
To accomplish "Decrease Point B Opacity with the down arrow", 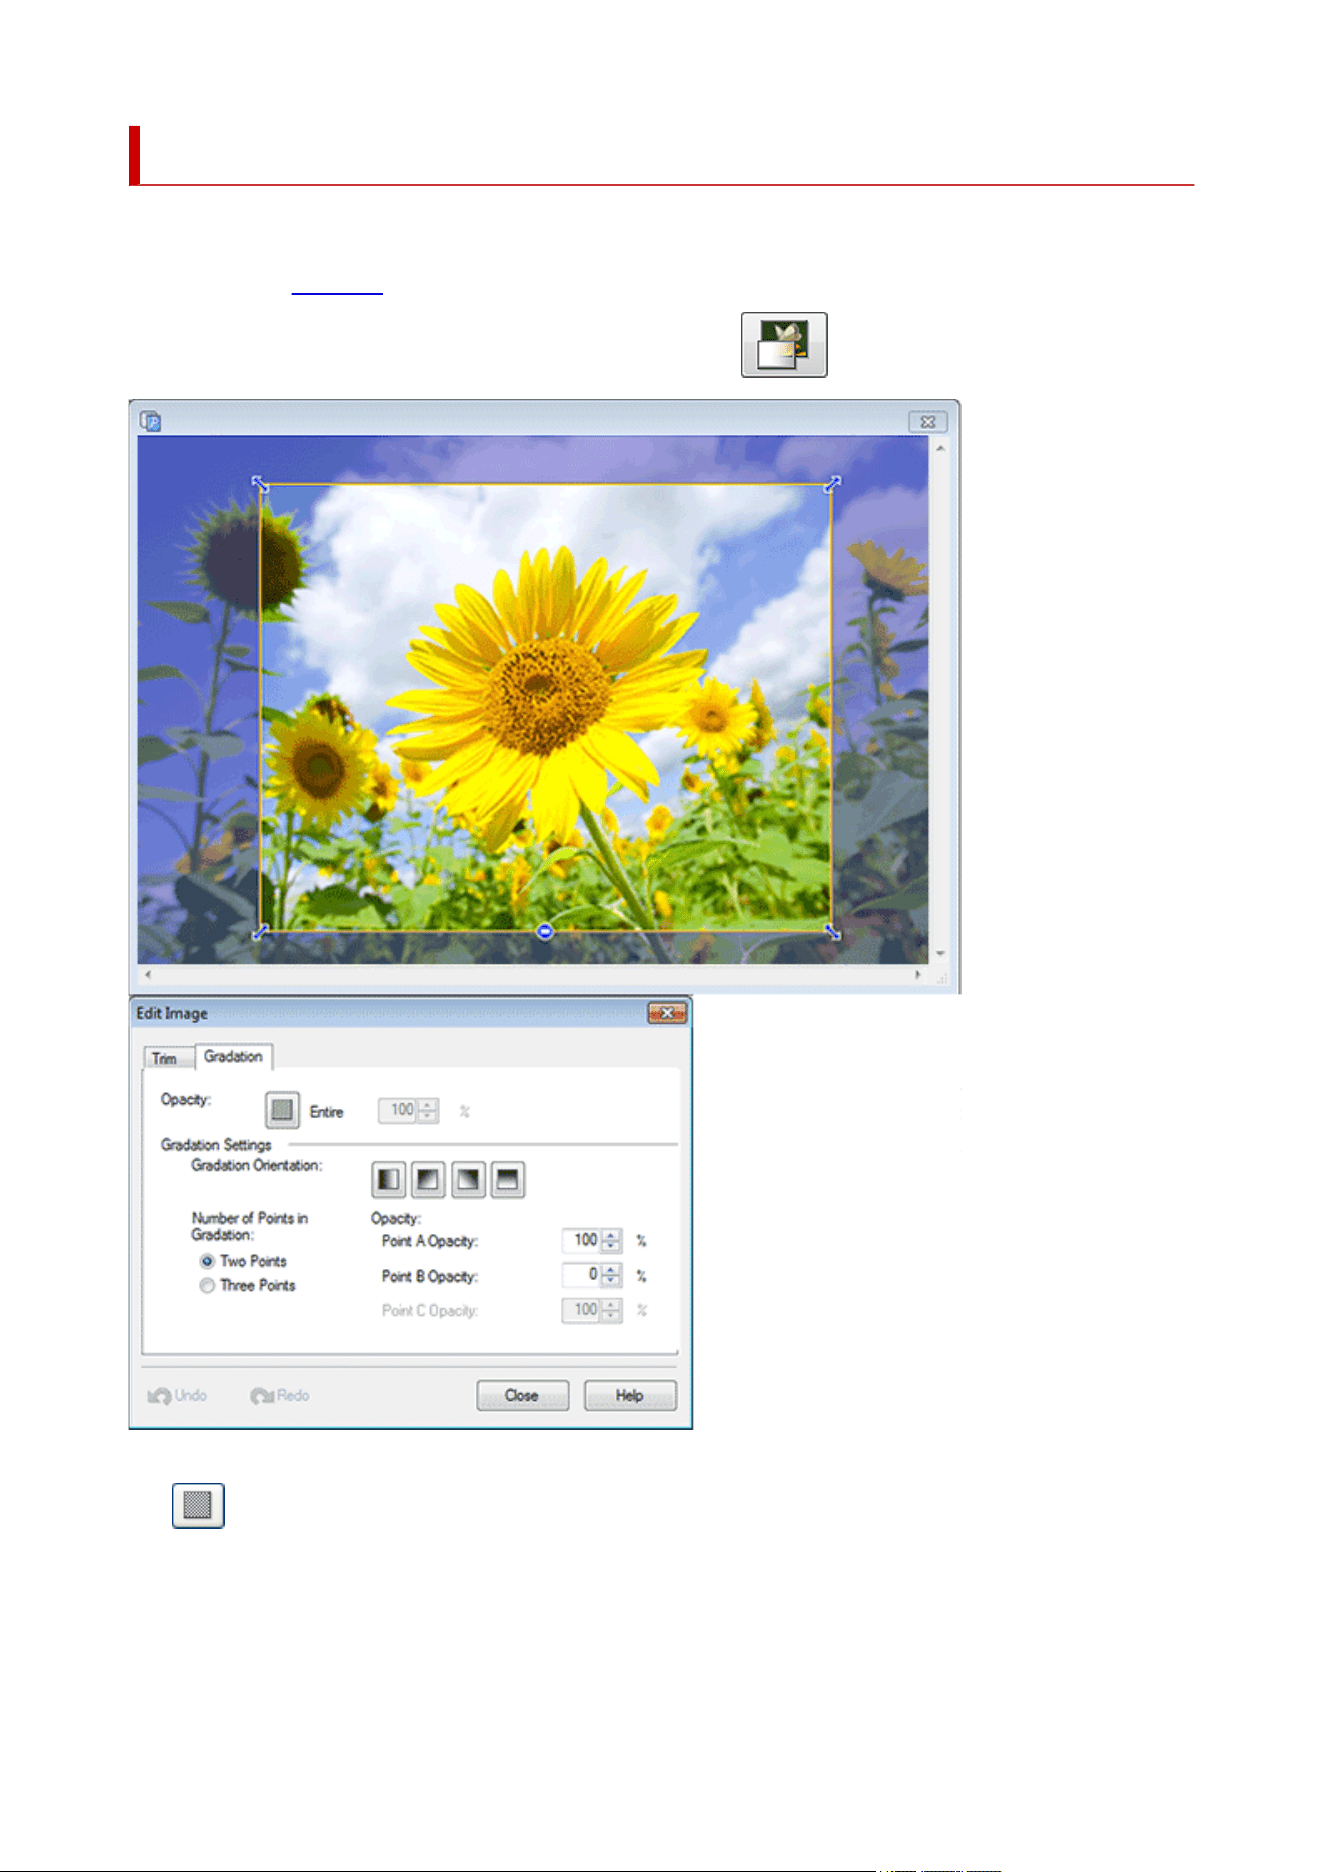I will click(611, 1282).
